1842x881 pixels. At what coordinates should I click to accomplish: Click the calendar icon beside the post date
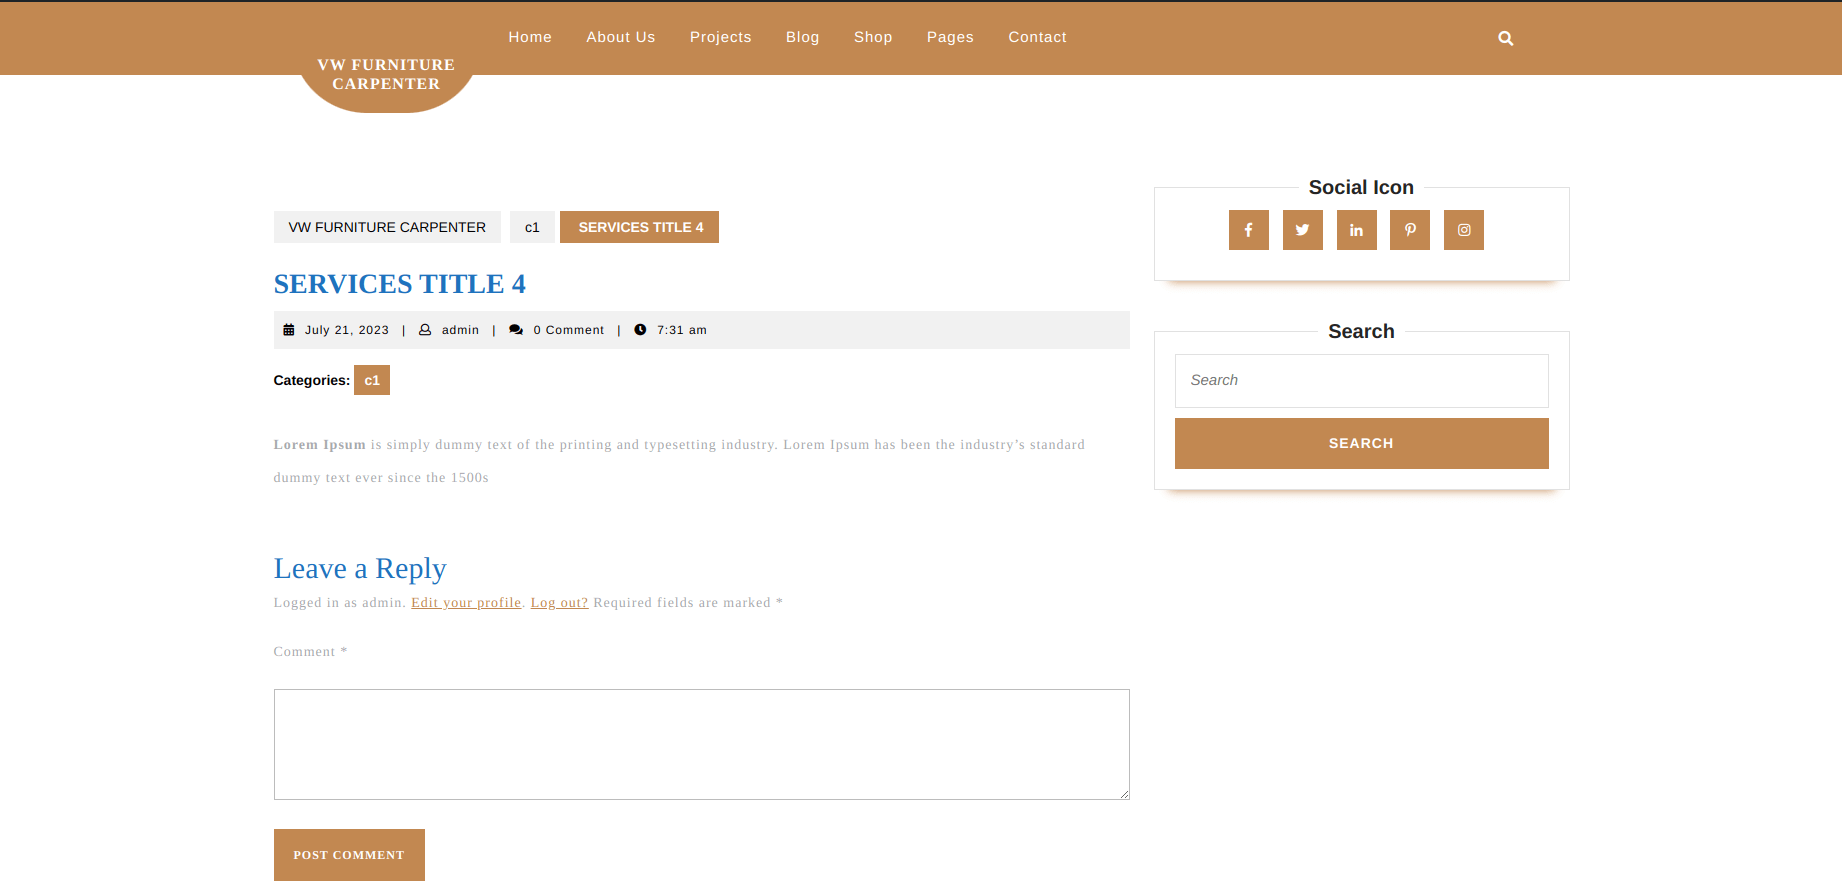[x=289, y=330]
